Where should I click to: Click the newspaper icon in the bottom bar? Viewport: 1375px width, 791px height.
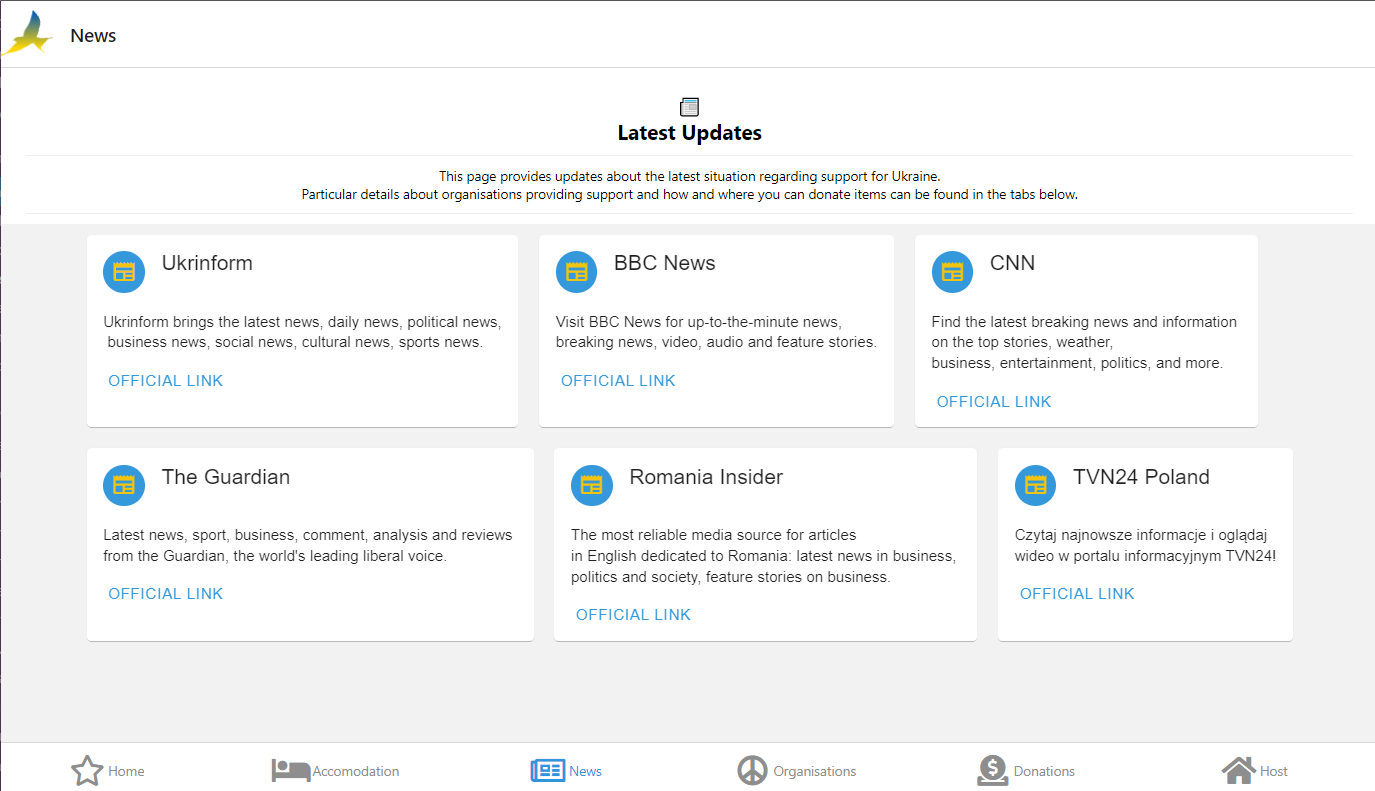coord(548,771)
